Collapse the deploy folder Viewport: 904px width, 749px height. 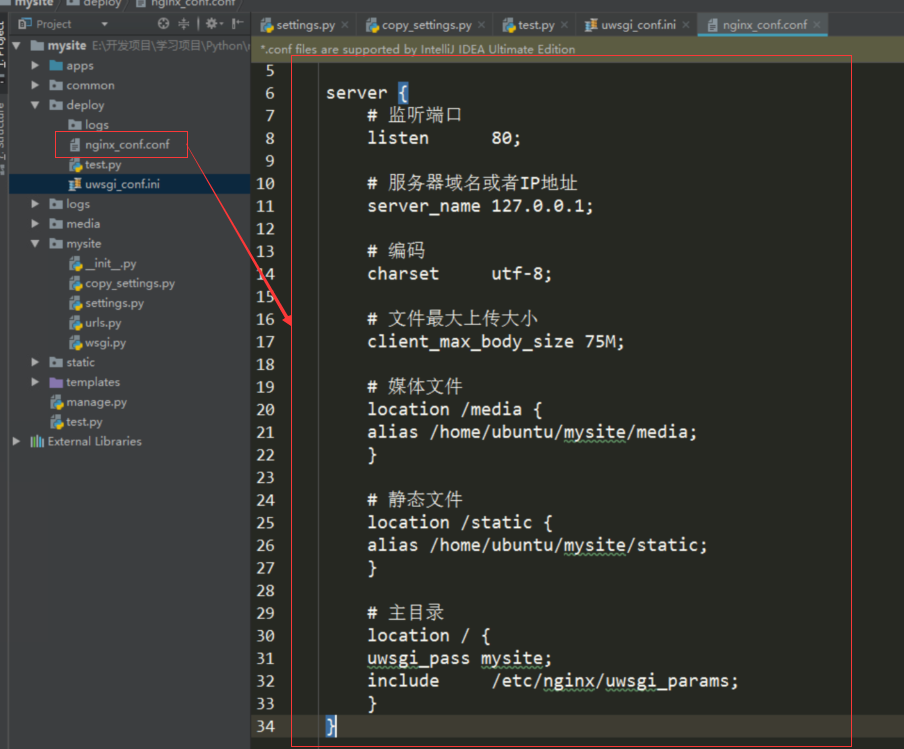35,105
